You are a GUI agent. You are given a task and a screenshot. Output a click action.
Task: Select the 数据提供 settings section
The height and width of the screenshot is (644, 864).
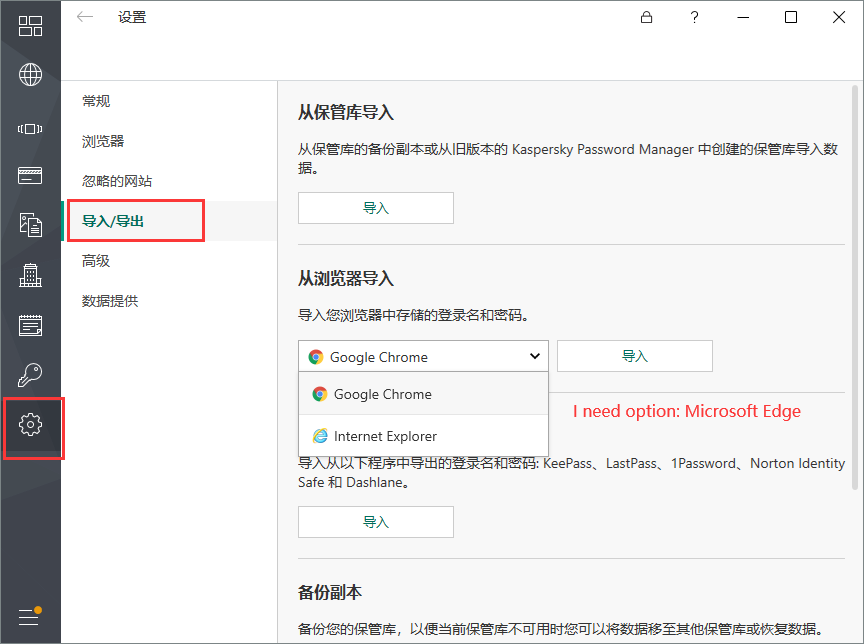[x=110, y=301]
